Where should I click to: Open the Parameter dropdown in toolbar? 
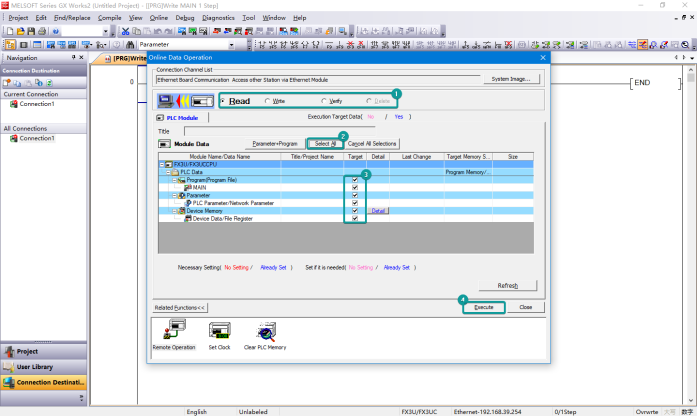(231, 45)
